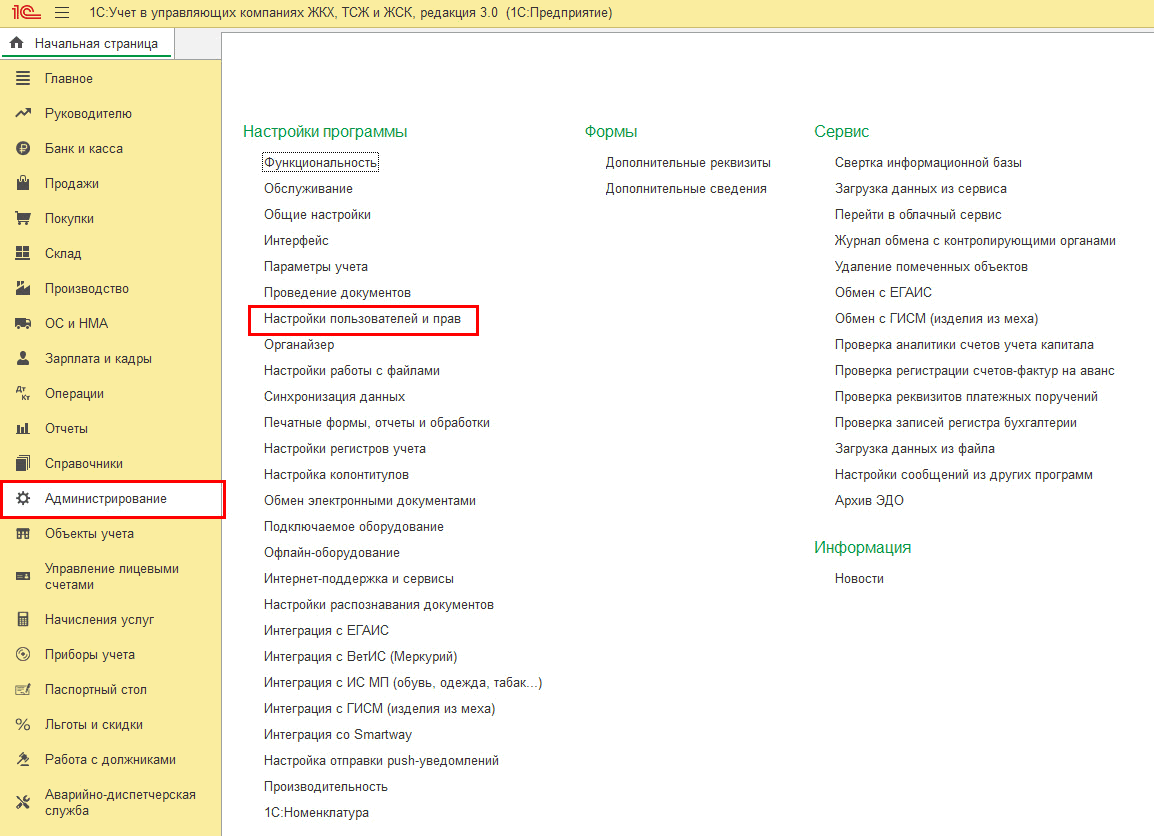This screenshot has width=1154, height=836.
Task: Click the Работа с должниками gavel icon
Action: click(23, 759)
